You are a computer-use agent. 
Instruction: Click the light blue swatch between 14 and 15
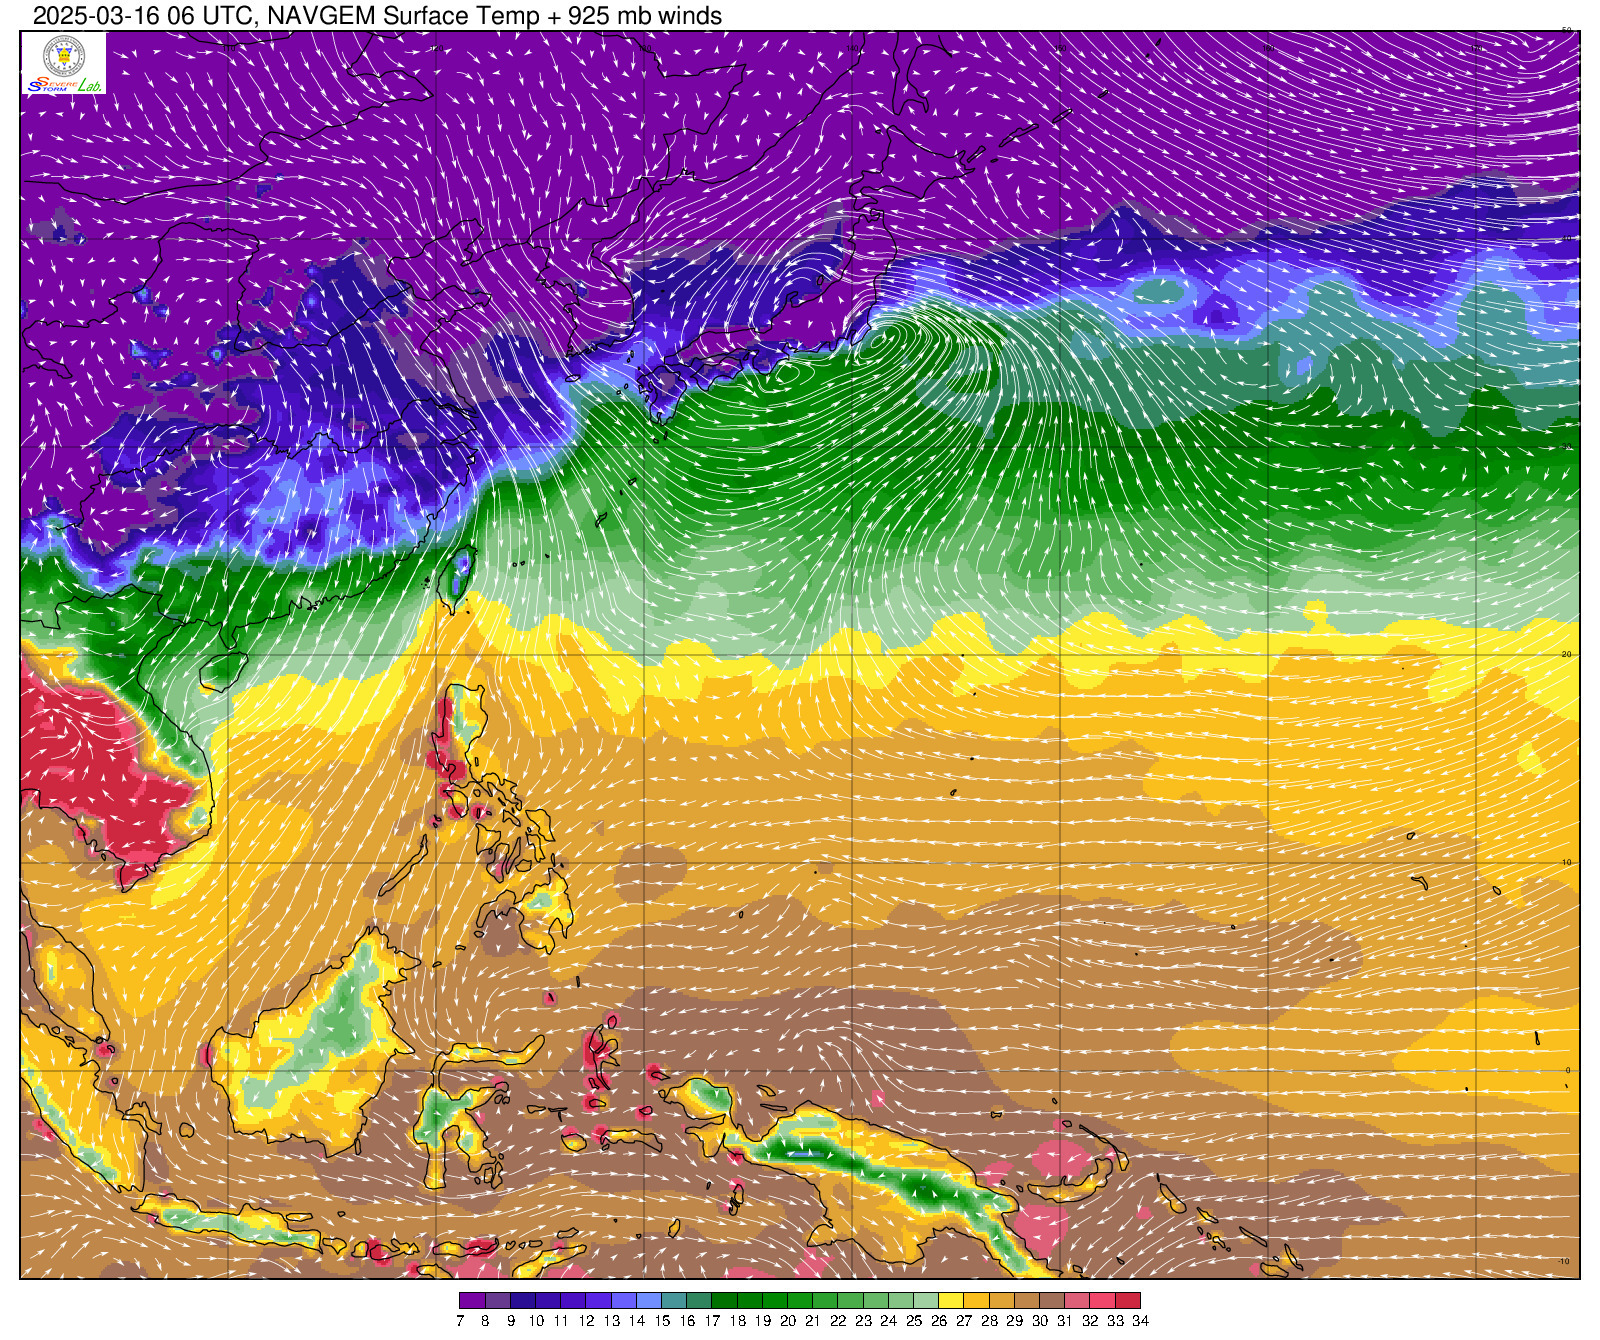pyautogui.click(x=648, y=1300)
